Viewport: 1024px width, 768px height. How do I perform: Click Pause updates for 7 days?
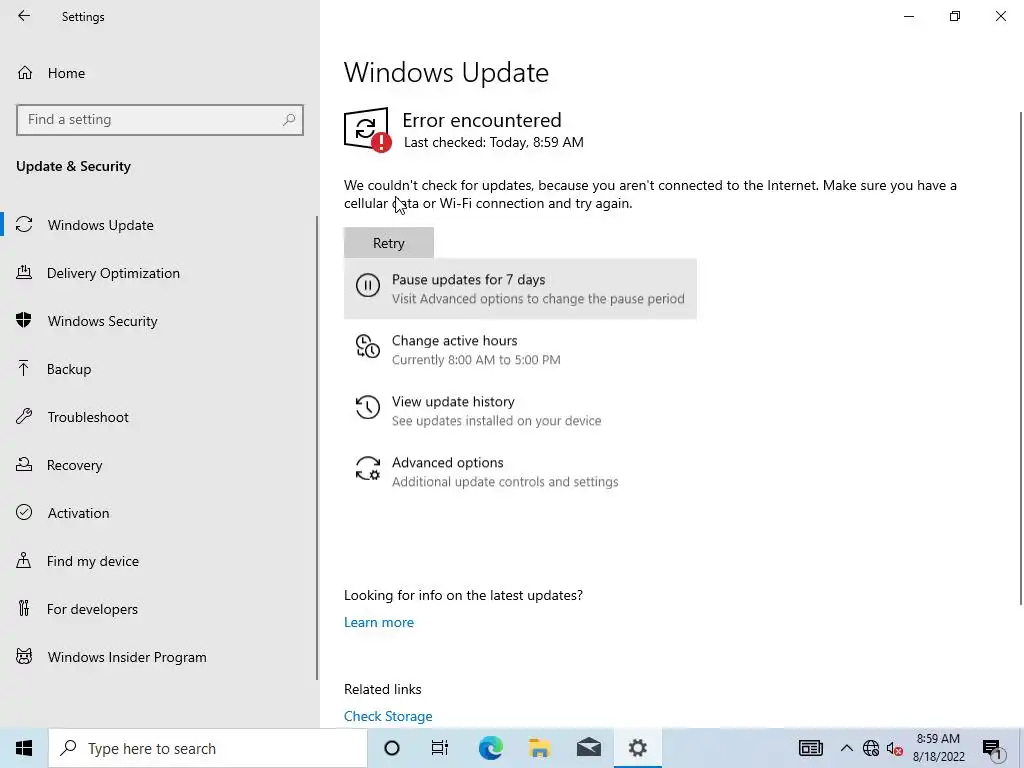point(520,289)
